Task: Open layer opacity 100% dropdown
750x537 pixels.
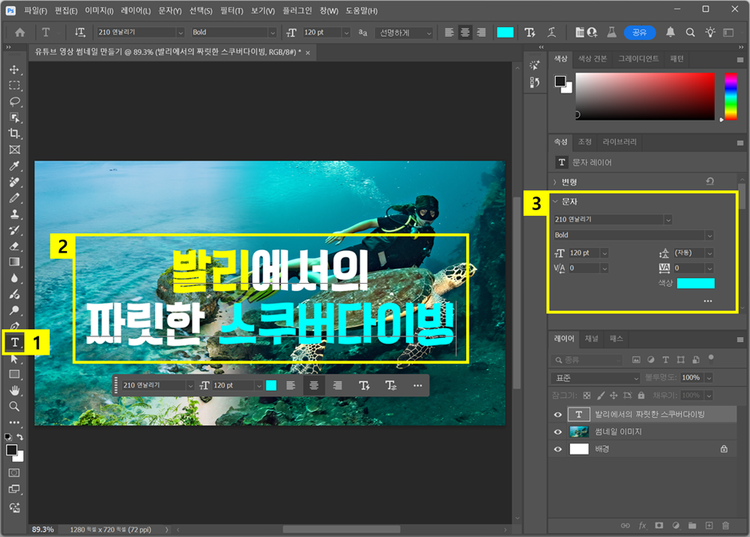Action: pyautogui.click(x=709, y=378)
